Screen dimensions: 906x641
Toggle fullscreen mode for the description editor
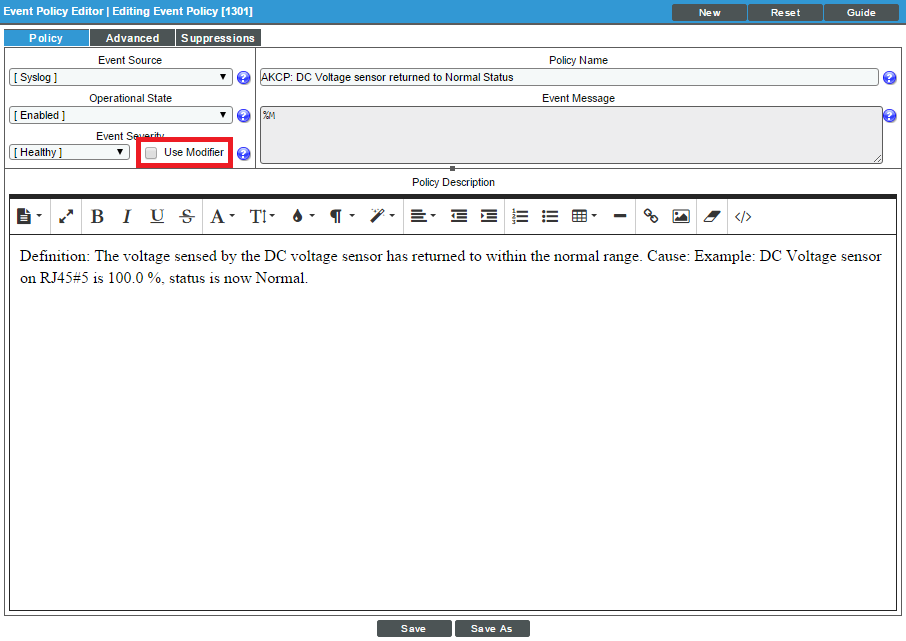coord(66,216)
